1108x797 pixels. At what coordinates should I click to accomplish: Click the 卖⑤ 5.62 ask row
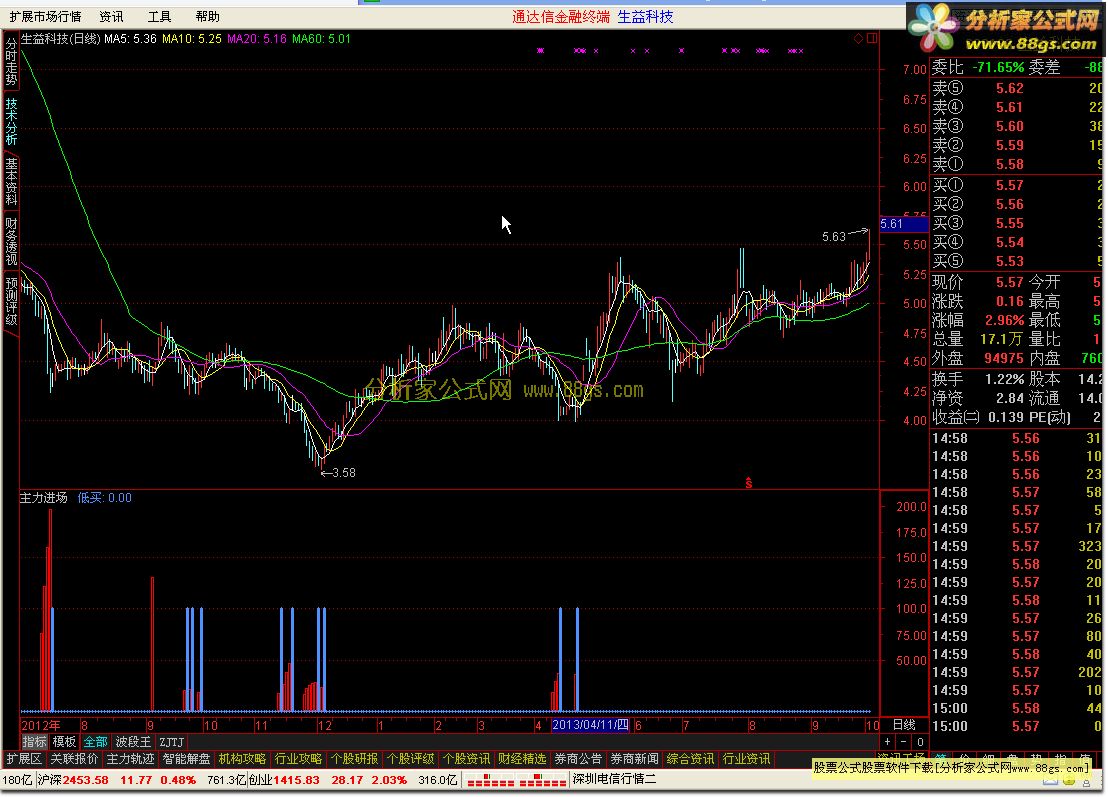1017,88
